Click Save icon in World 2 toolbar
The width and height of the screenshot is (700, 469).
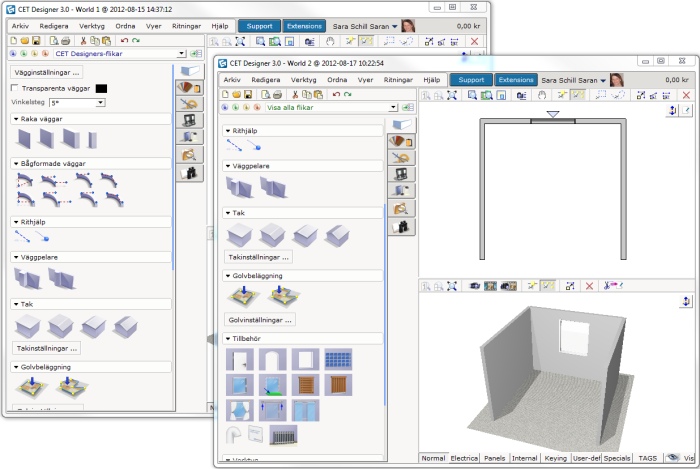(248, 94)
